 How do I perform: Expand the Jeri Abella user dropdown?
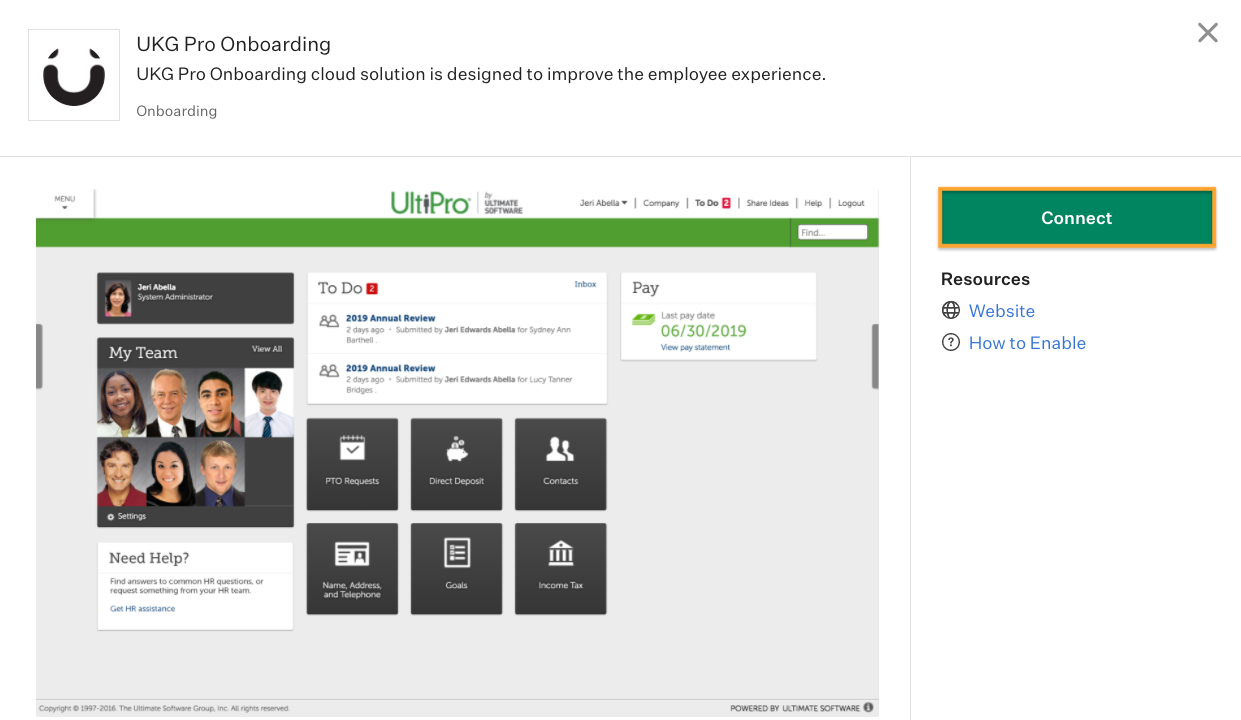tap(604, 203)
